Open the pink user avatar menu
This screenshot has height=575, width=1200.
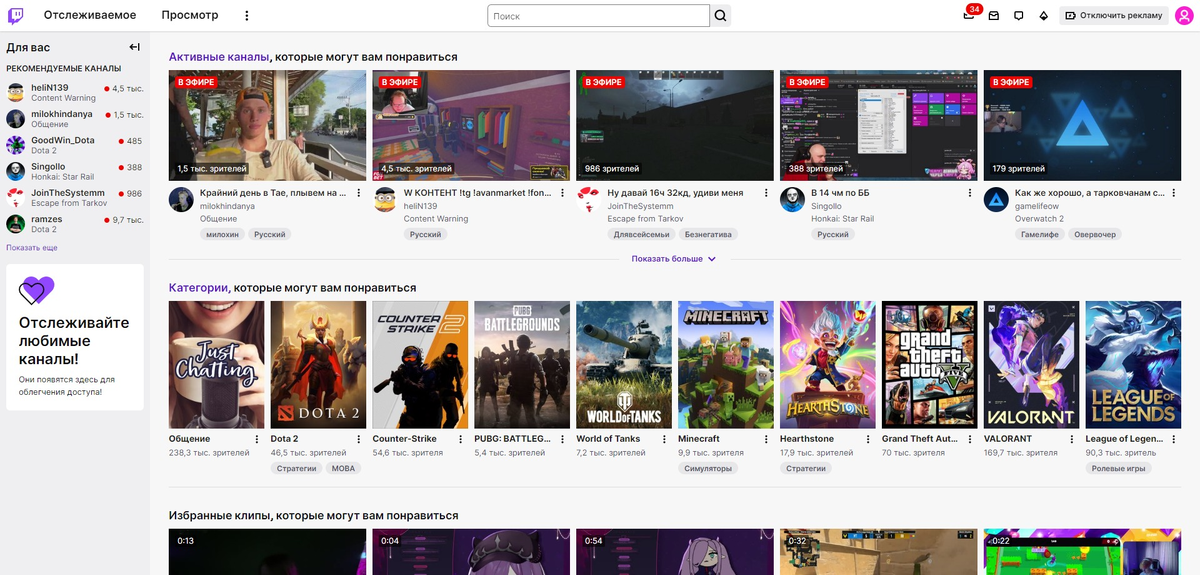tap(1183, 15)
